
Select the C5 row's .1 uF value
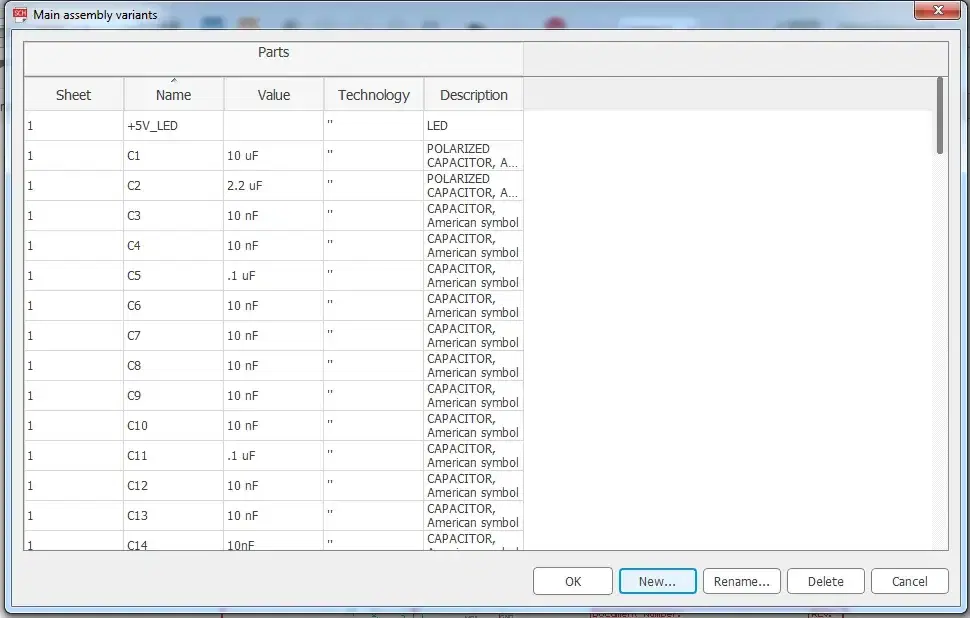pyautogui.click(x=241, y=276)
